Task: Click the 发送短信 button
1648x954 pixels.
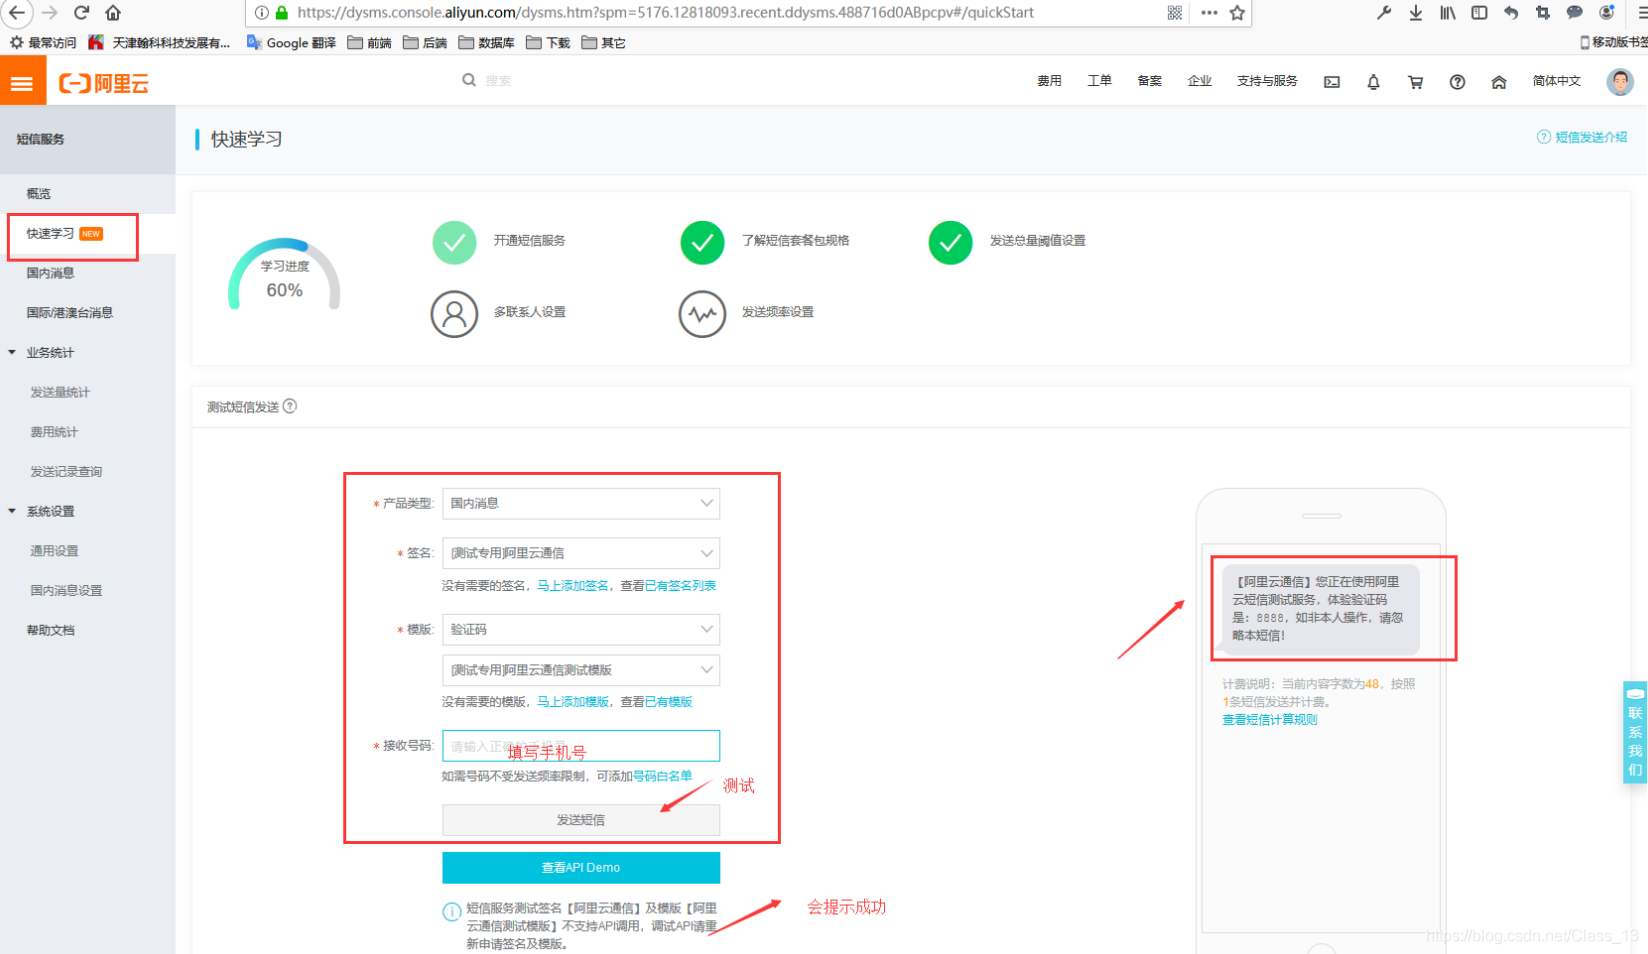Action: [x=581, y=820]
